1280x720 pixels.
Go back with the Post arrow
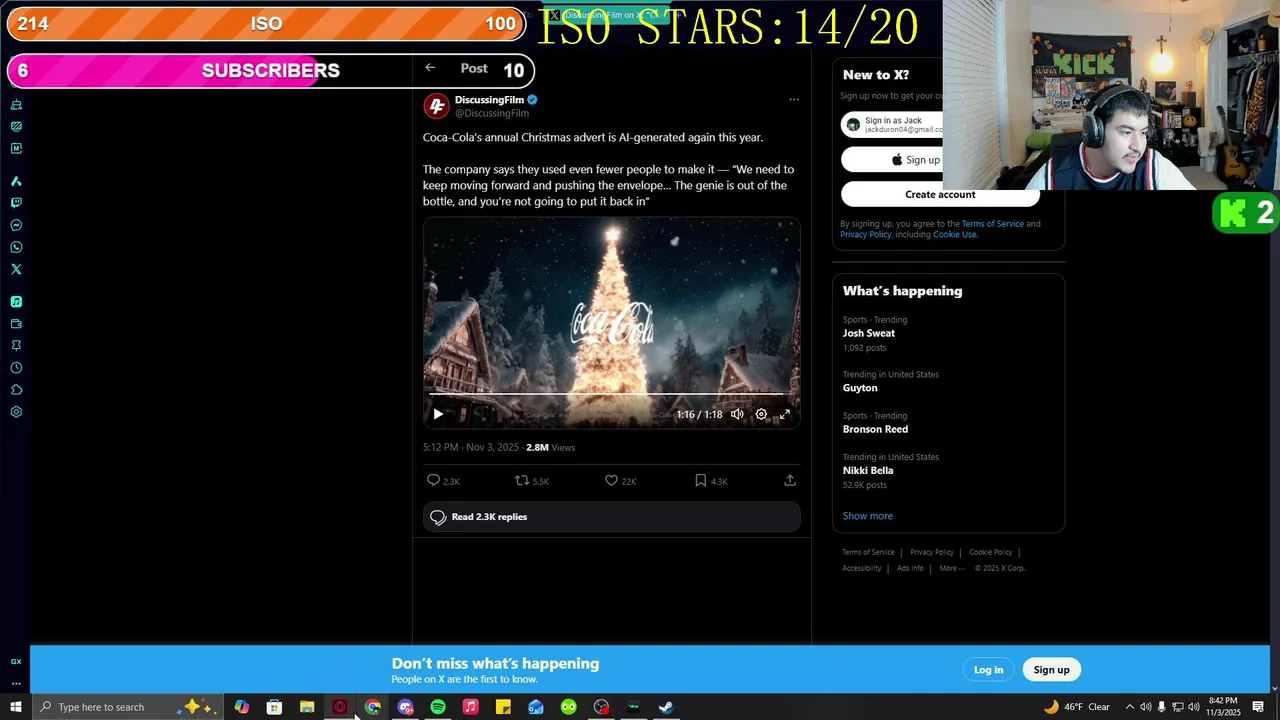(430, 68)
